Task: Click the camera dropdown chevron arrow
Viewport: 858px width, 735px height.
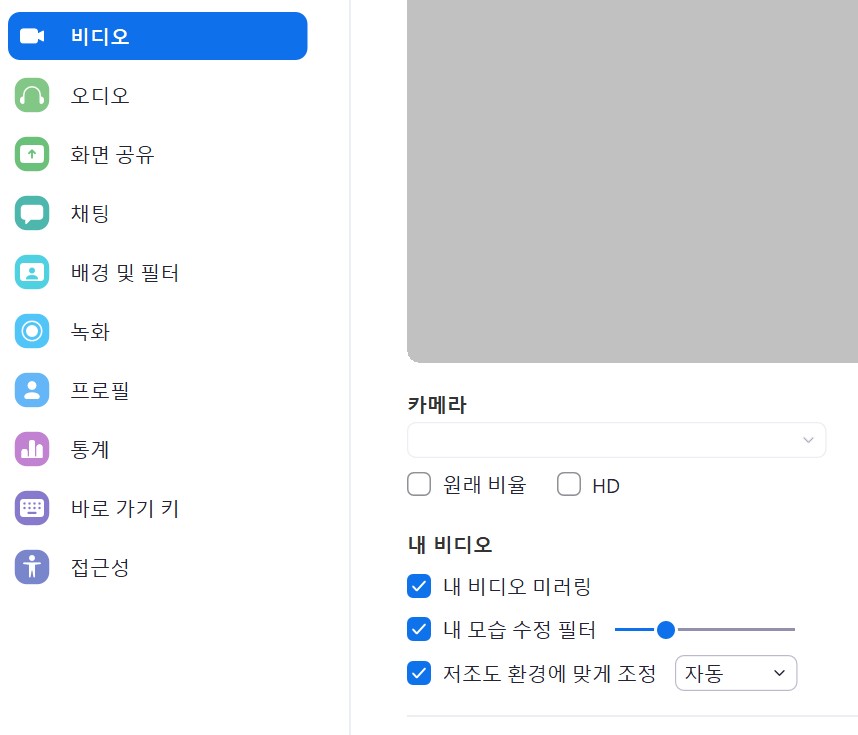Action: point(808,440)
